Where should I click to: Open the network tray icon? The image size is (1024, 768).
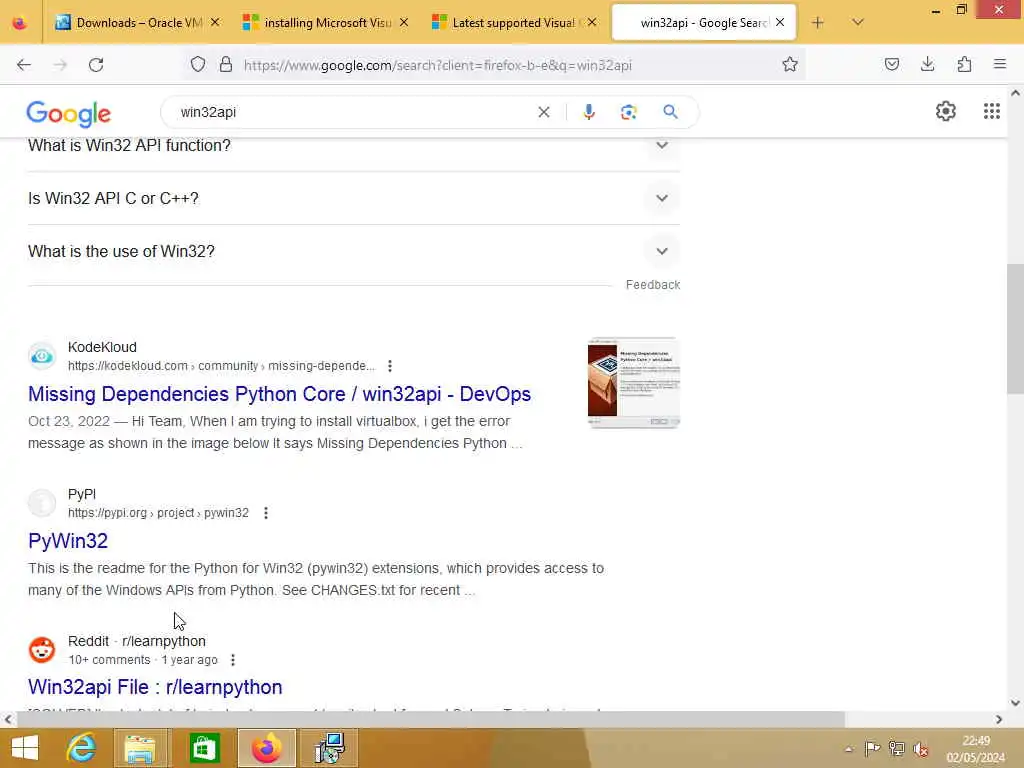coord(897,749)
